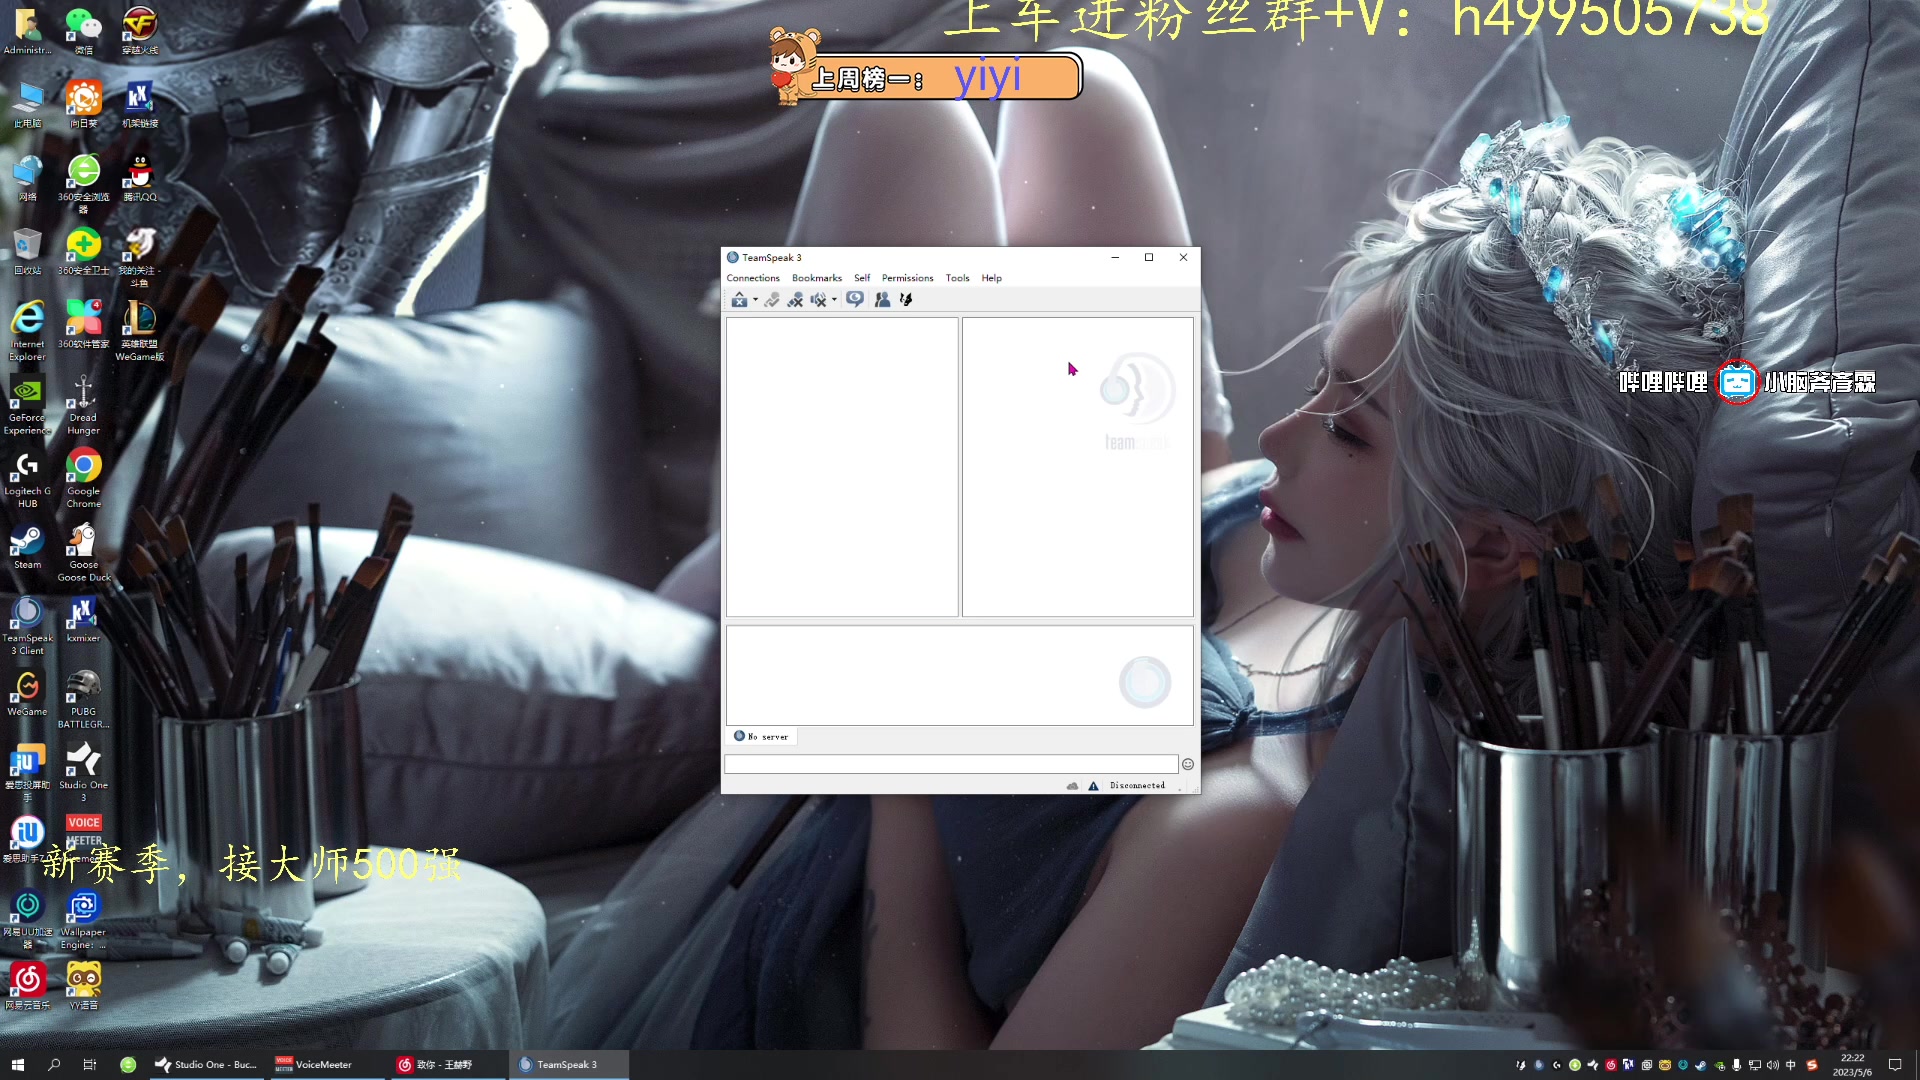Open the 机架链接 desktop shortcut

pos(140,104)
